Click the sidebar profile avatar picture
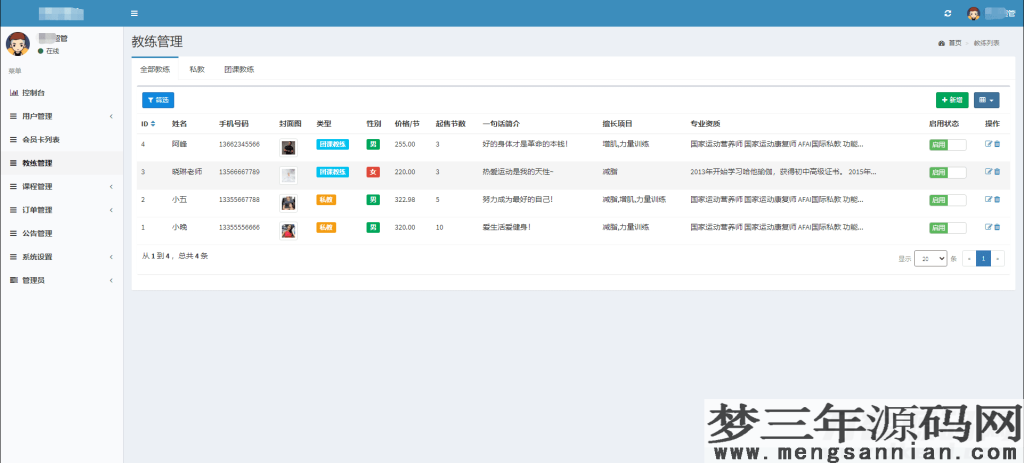 pos(18,44)
